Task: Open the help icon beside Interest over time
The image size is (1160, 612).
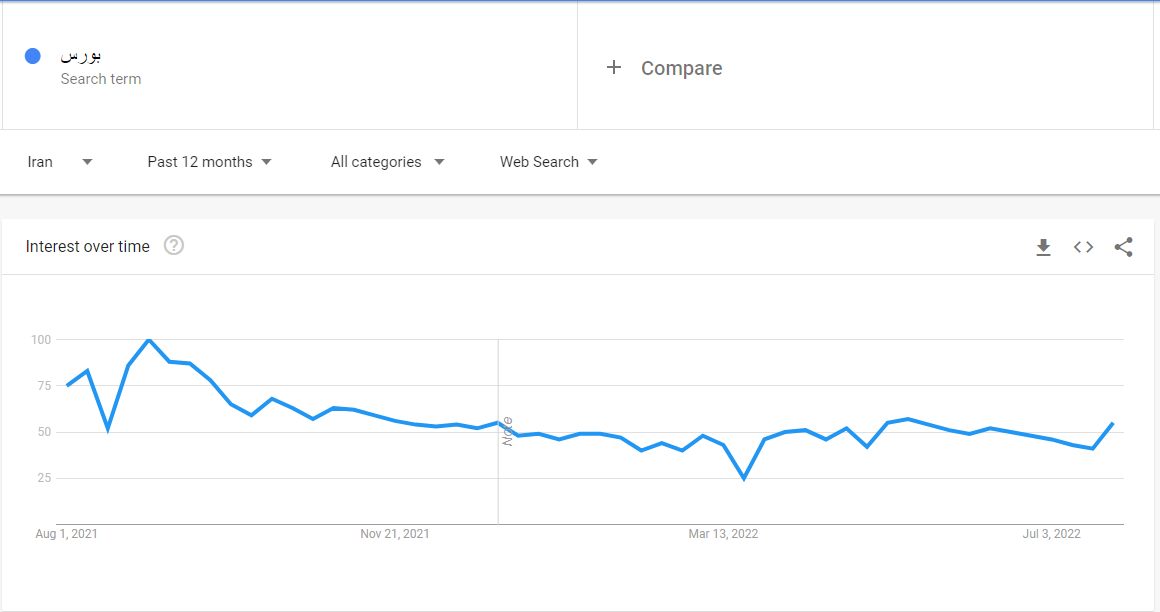Action: click(174, 245)
